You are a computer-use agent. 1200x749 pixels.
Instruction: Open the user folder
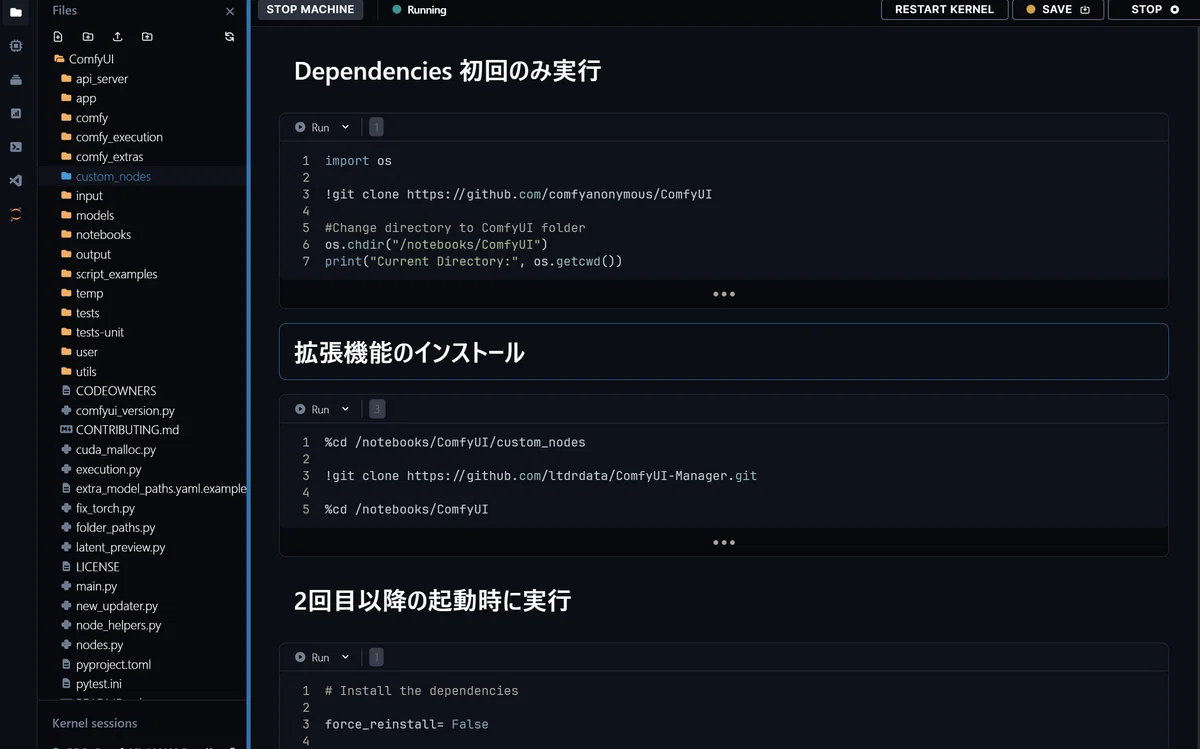(x=79, y=352)
